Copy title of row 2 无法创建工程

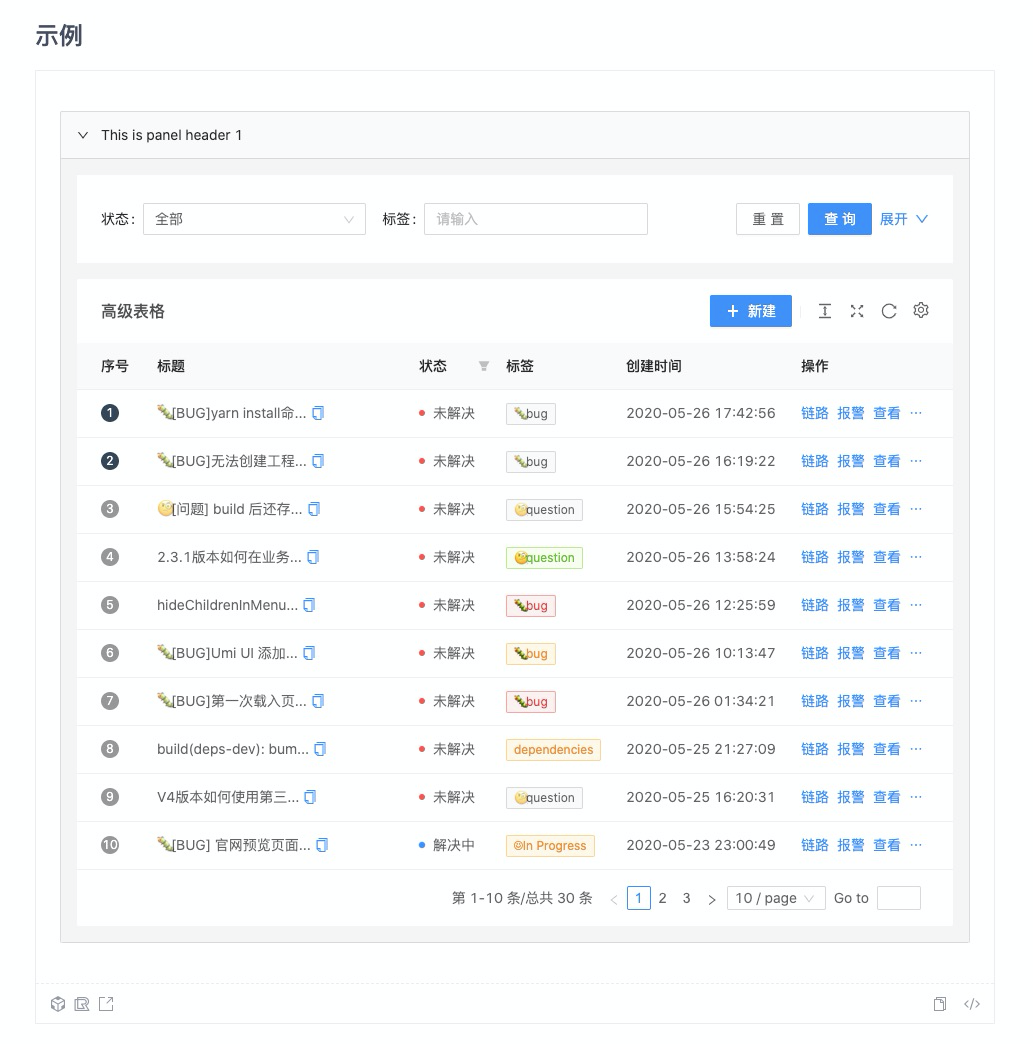318,461
